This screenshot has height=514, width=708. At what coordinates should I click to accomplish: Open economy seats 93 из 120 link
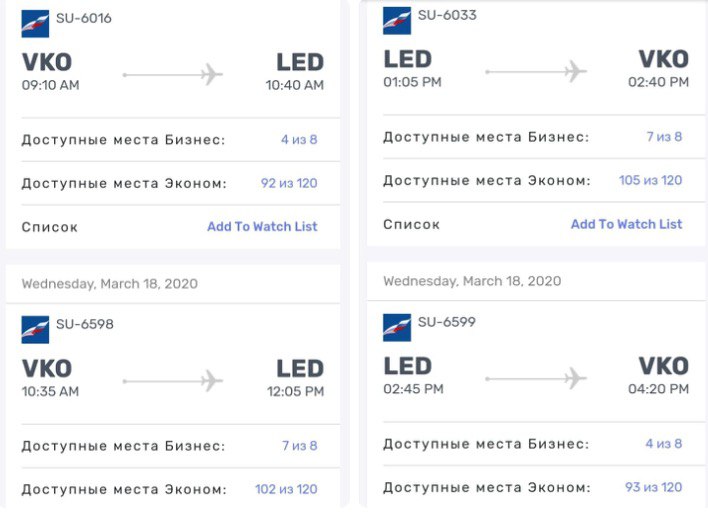[653, 487]
